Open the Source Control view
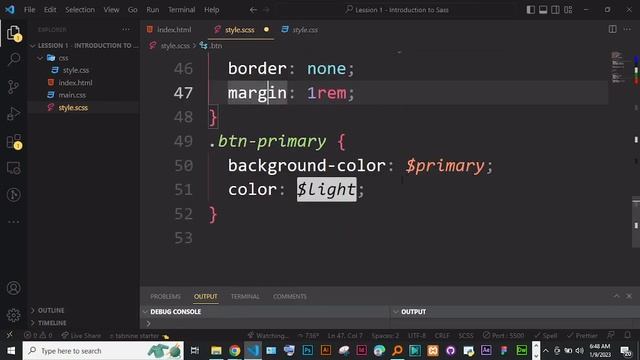The height and width of the screenshot is (360, 640). click(13, 87)
